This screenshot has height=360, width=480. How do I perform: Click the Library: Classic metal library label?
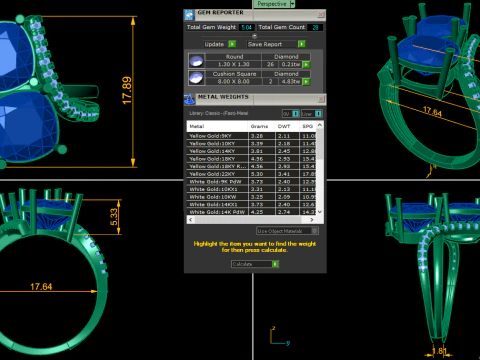coord(218,113)
